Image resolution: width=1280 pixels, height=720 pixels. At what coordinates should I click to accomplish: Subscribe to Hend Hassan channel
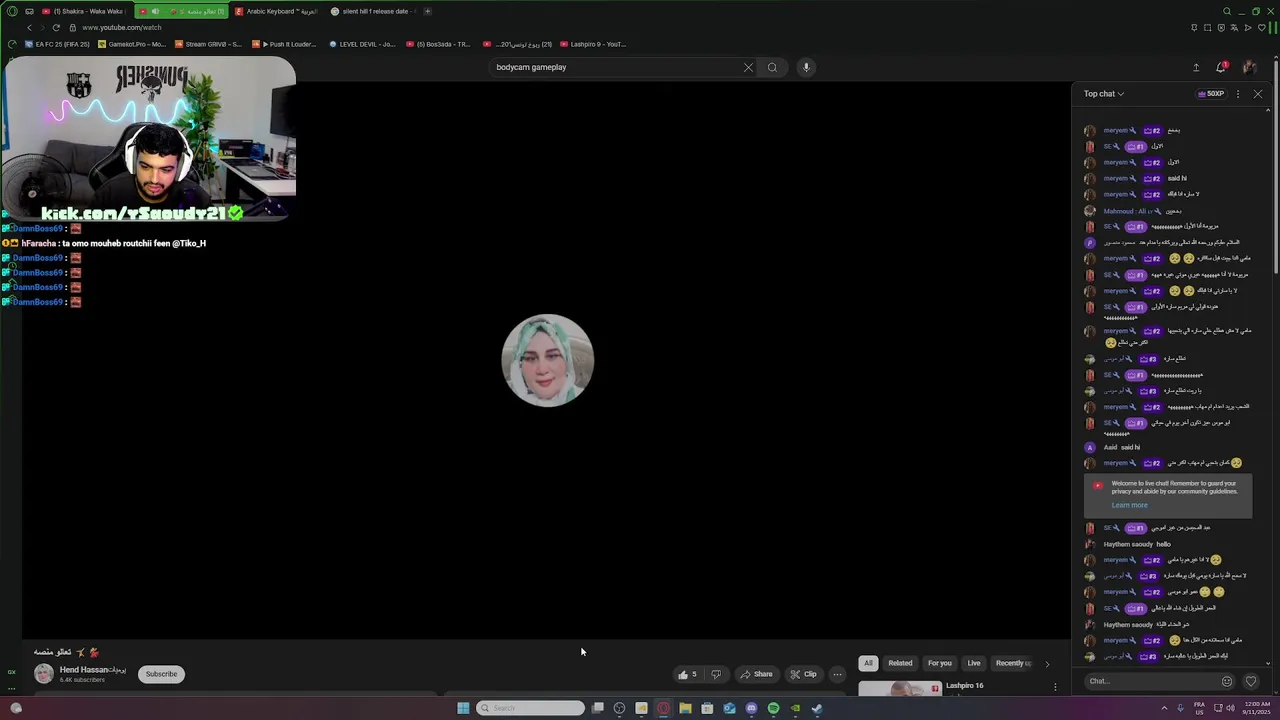click(161, 674)
